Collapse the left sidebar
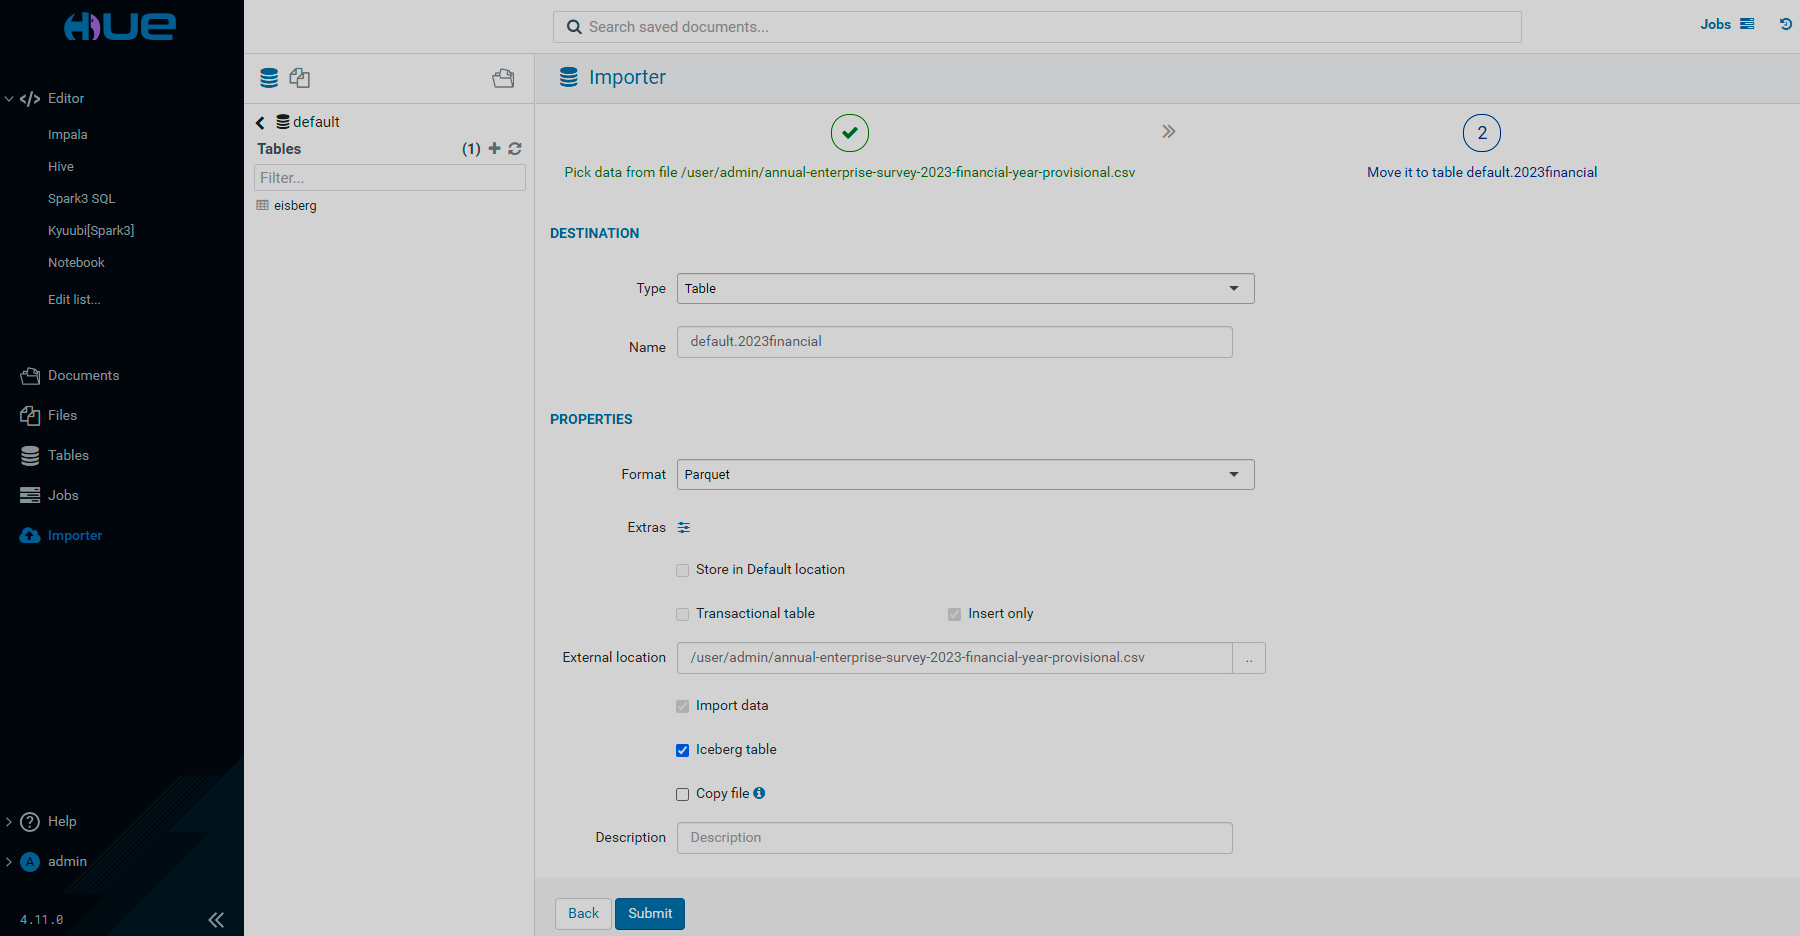 coord(216,920)
